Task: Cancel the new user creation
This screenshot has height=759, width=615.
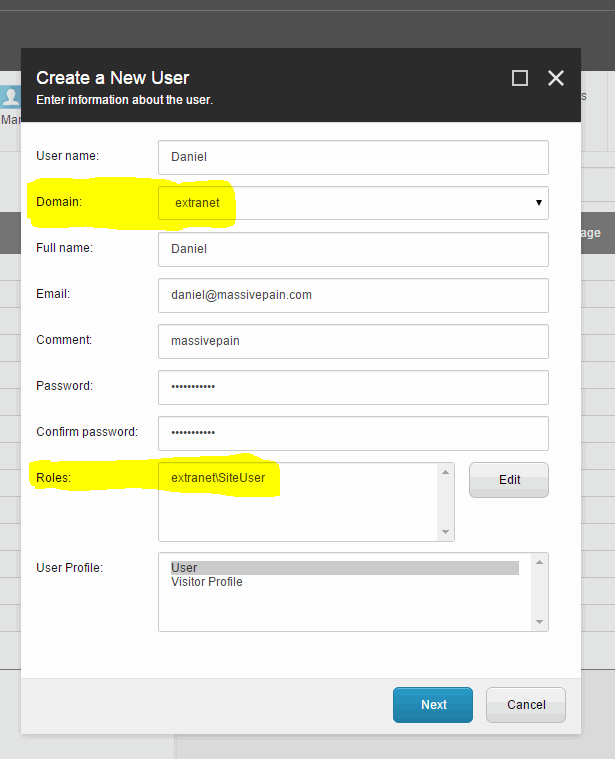Action: 526,705
